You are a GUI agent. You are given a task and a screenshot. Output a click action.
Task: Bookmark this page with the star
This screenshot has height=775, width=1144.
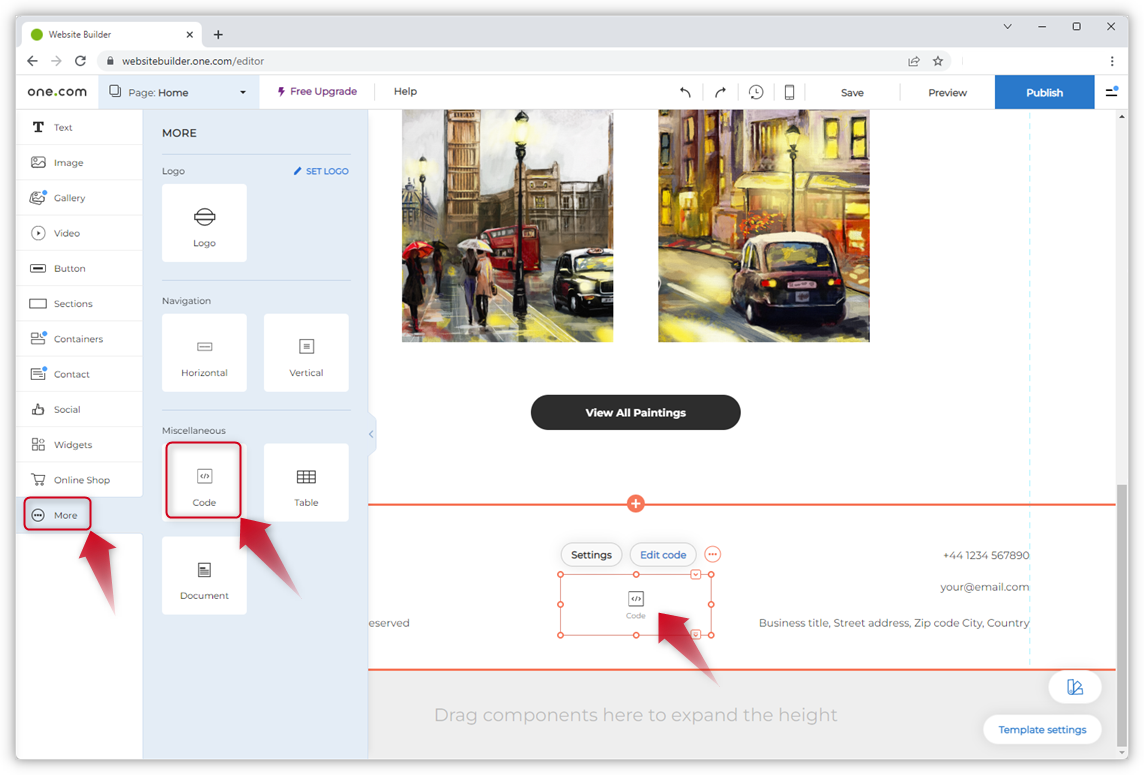pyautogui.click(x=938, y=61)
